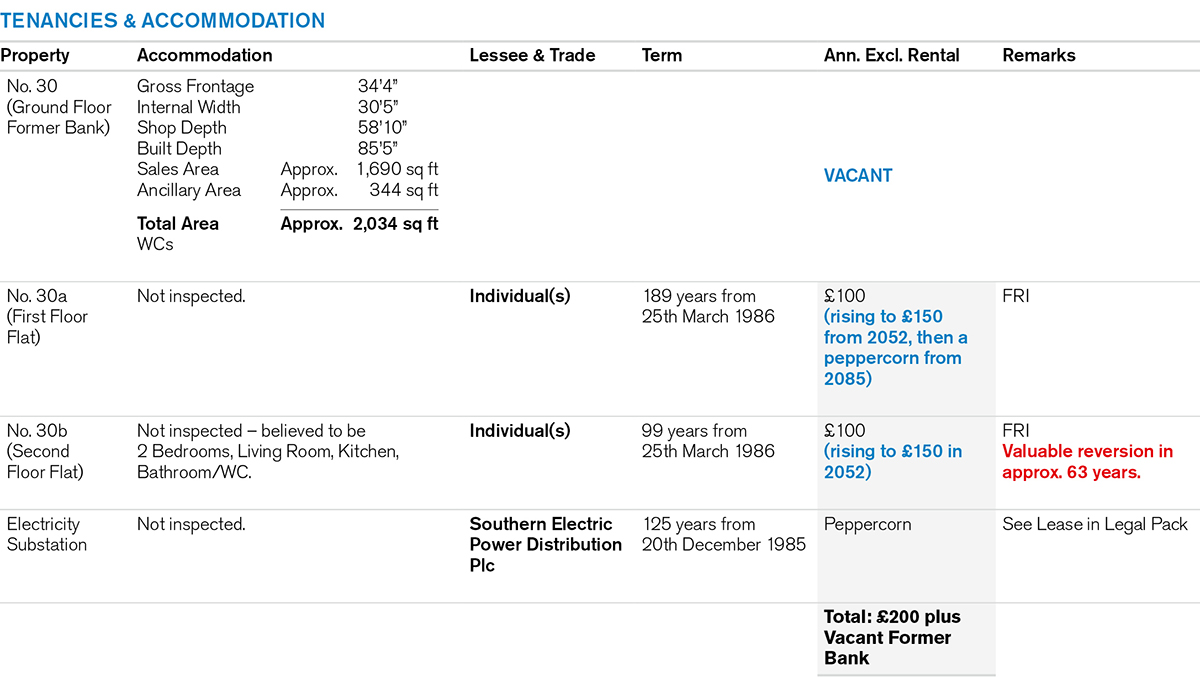This screenshot has width=1200, height=677.
Task: Click the Remarks column header
Action: (1039, 56)
